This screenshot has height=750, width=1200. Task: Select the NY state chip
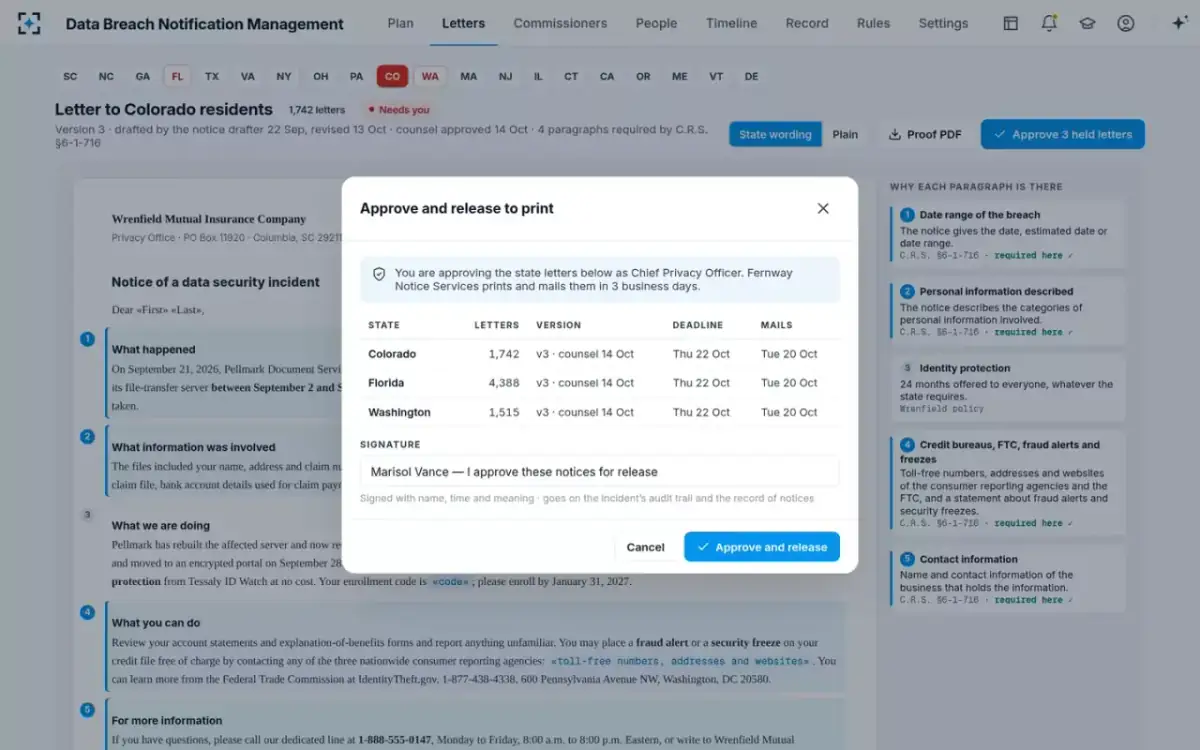(284, 76)
